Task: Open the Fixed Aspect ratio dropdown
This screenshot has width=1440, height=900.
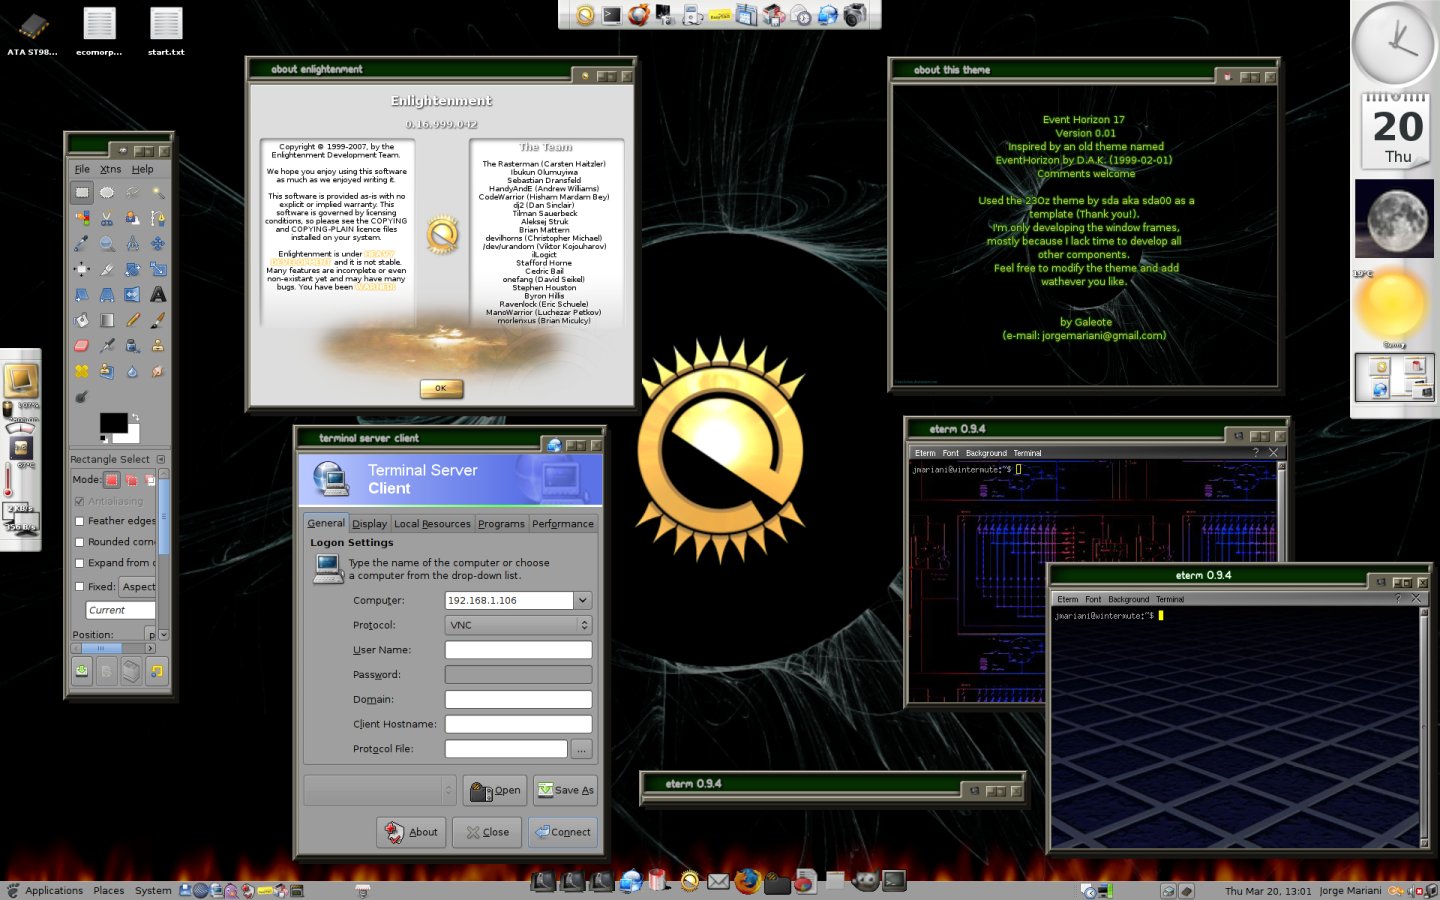Action: click(x=138, y=587)
